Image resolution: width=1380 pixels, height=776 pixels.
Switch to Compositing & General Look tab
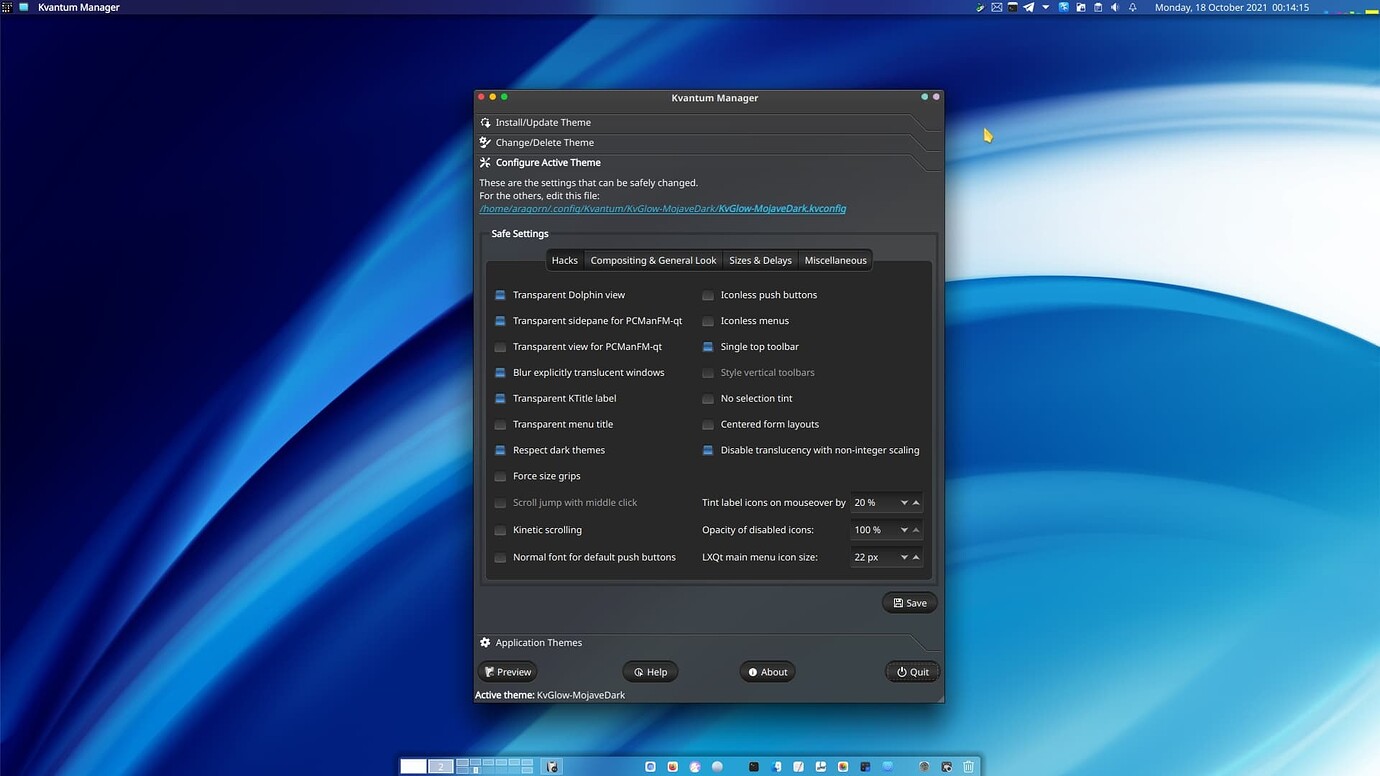653,260
